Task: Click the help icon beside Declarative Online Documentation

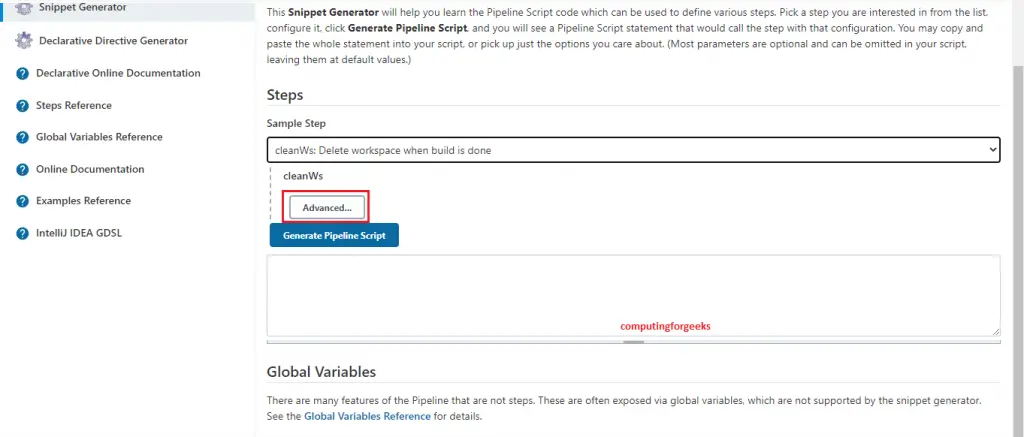Action: click(22, 74)
